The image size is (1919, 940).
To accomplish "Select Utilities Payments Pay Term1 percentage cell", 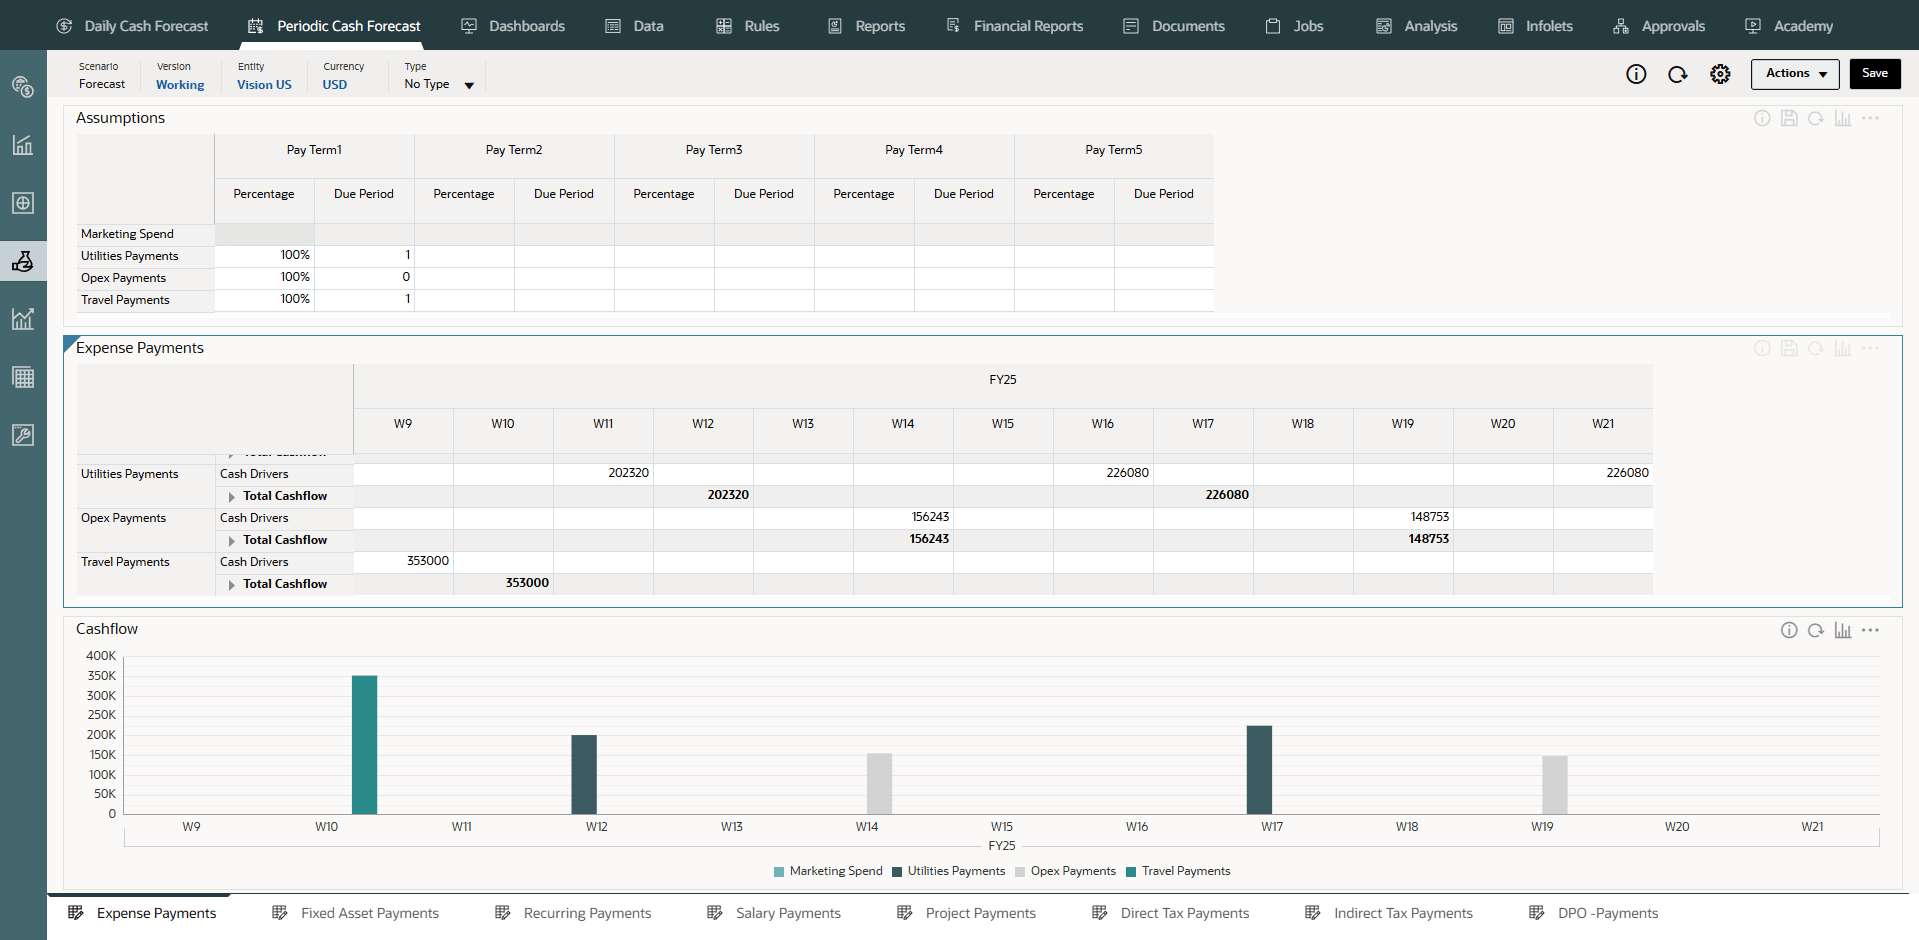I will point(264,256).
